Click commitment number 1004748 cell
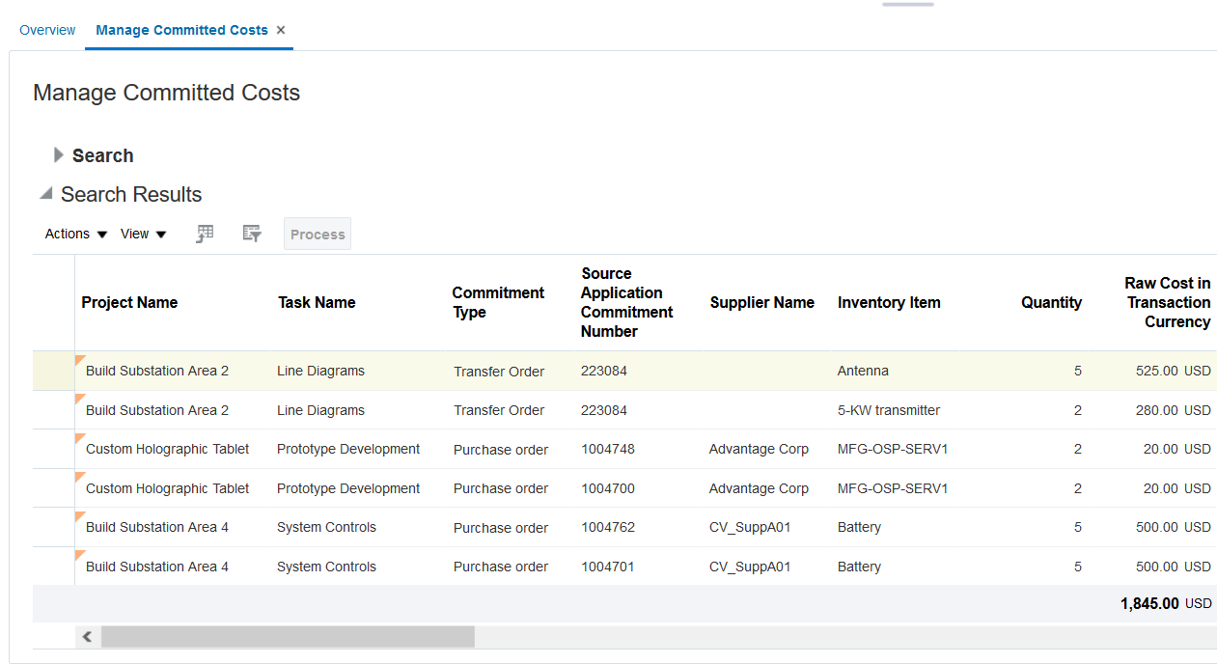 click(x=608, y=449)
